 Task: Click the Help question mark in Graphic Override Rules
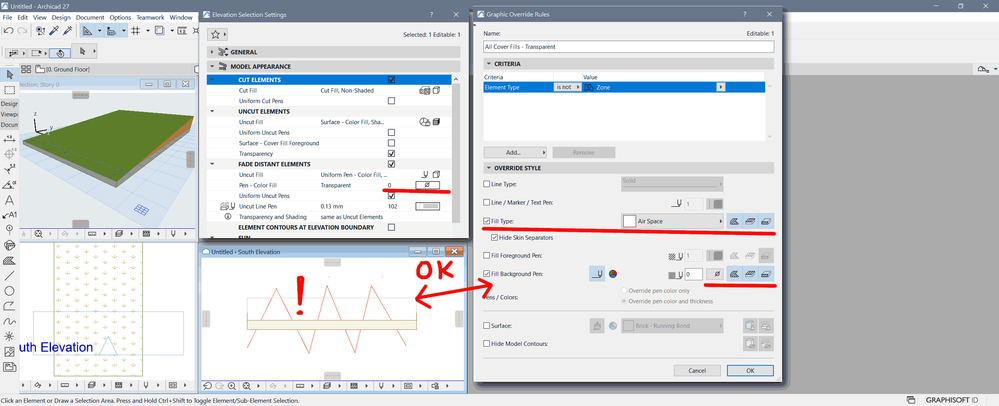(743, 13)
